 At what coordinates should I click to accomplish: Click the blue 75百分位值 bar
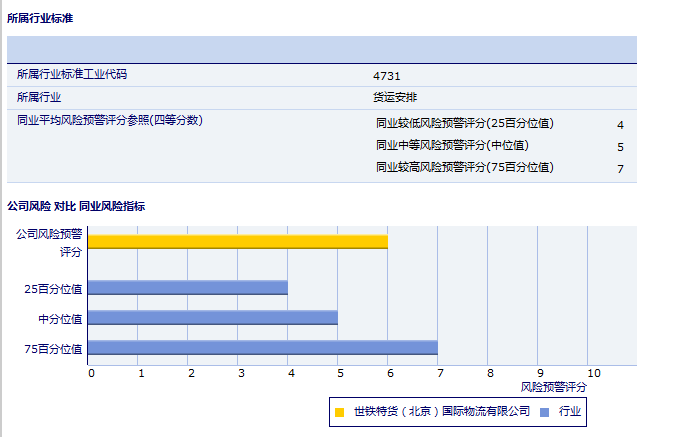click(x=262, y=348)
